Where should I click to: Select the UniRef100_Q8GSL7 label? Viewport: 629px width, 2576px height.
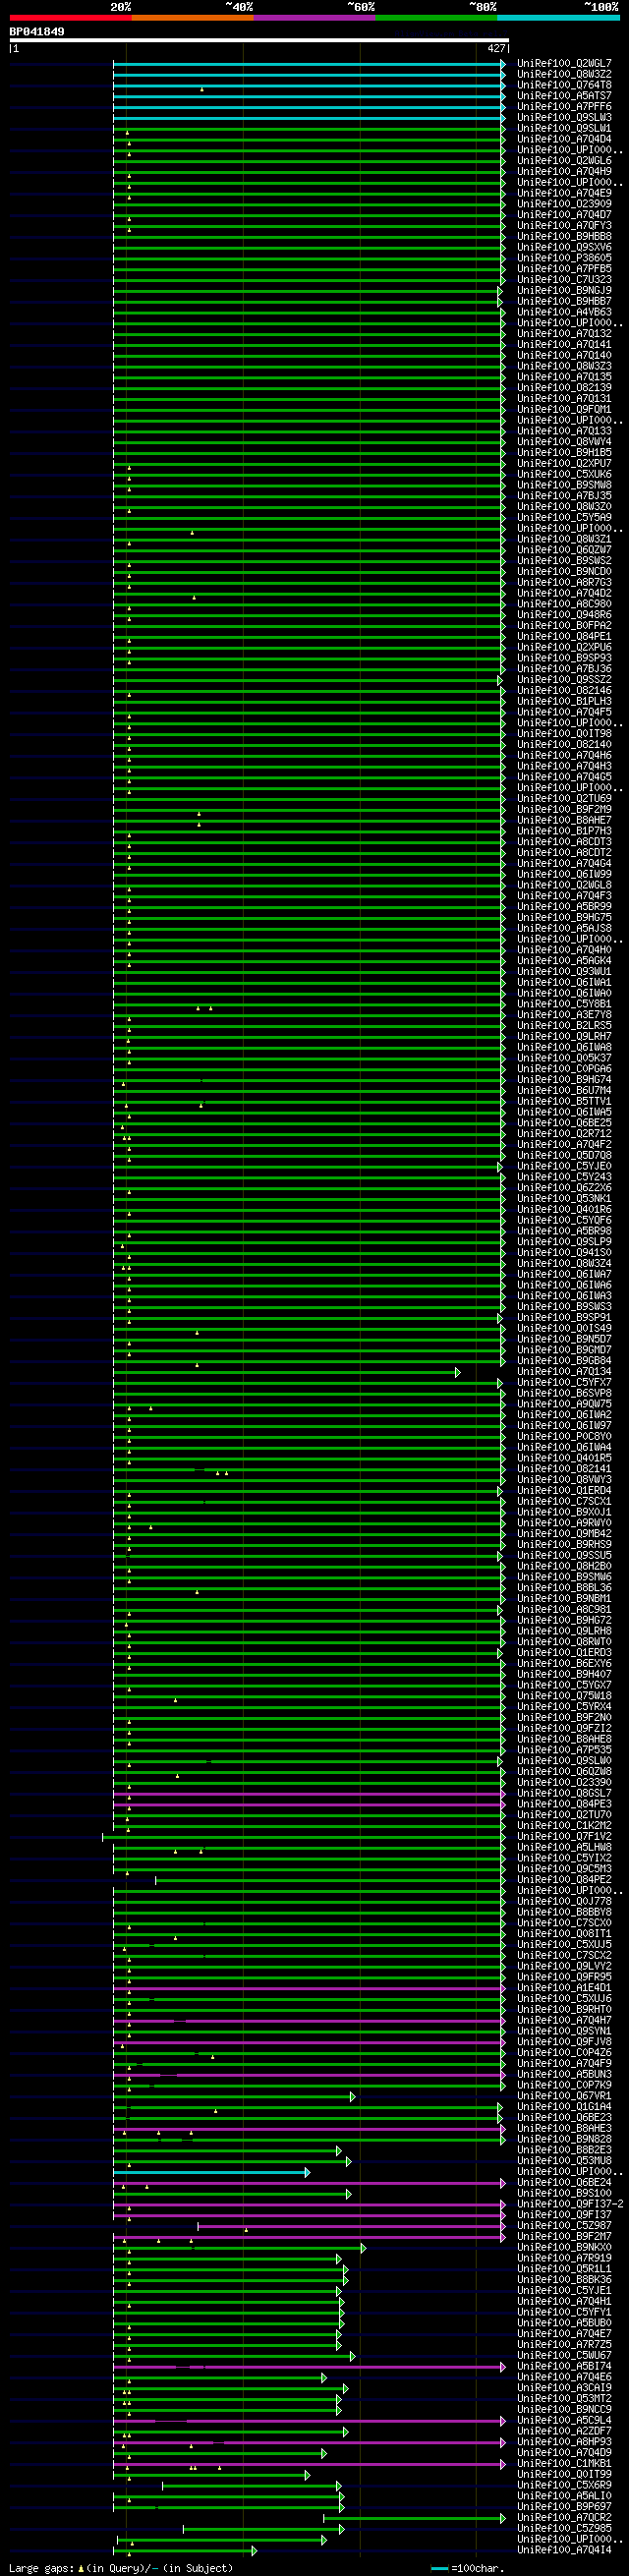pyautogui.click(x=564, y=1794)
